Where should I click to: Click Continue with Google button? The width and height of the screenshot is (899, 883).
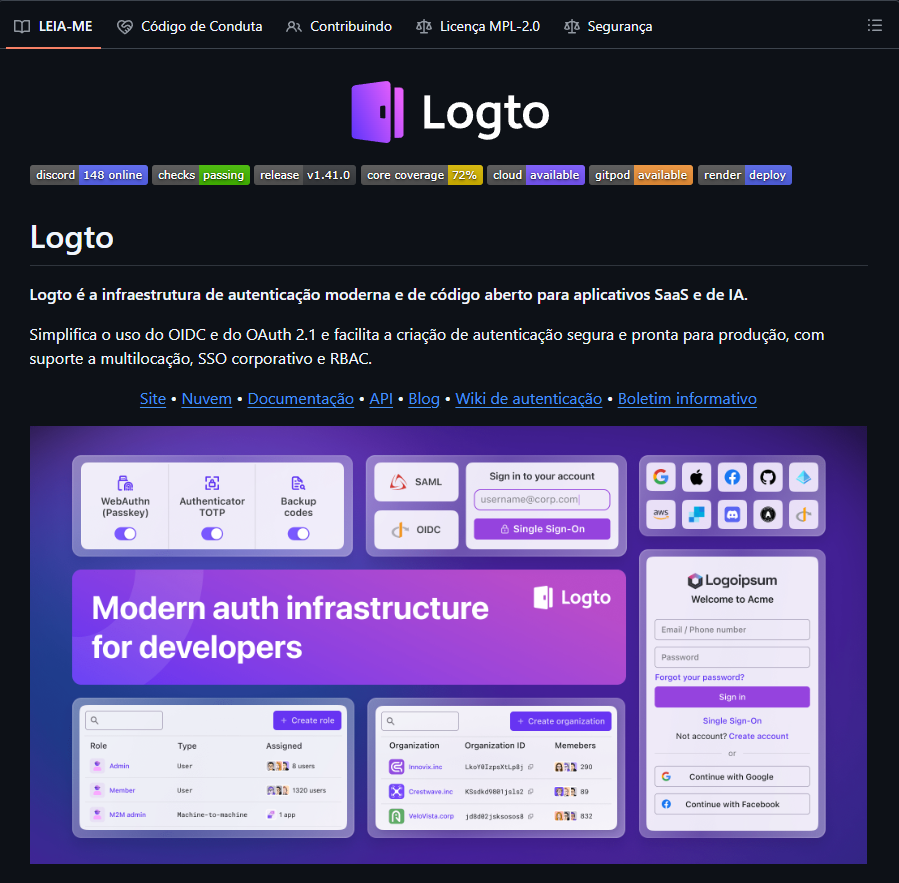732,776
